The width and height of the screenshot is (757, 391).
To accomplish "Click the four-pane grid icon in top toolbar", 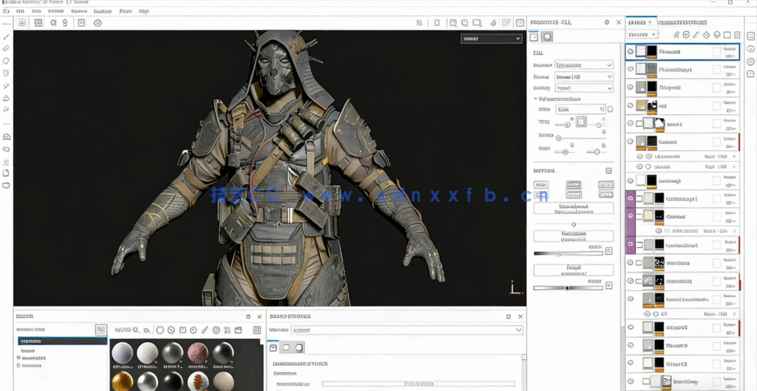I will point(38,23).
